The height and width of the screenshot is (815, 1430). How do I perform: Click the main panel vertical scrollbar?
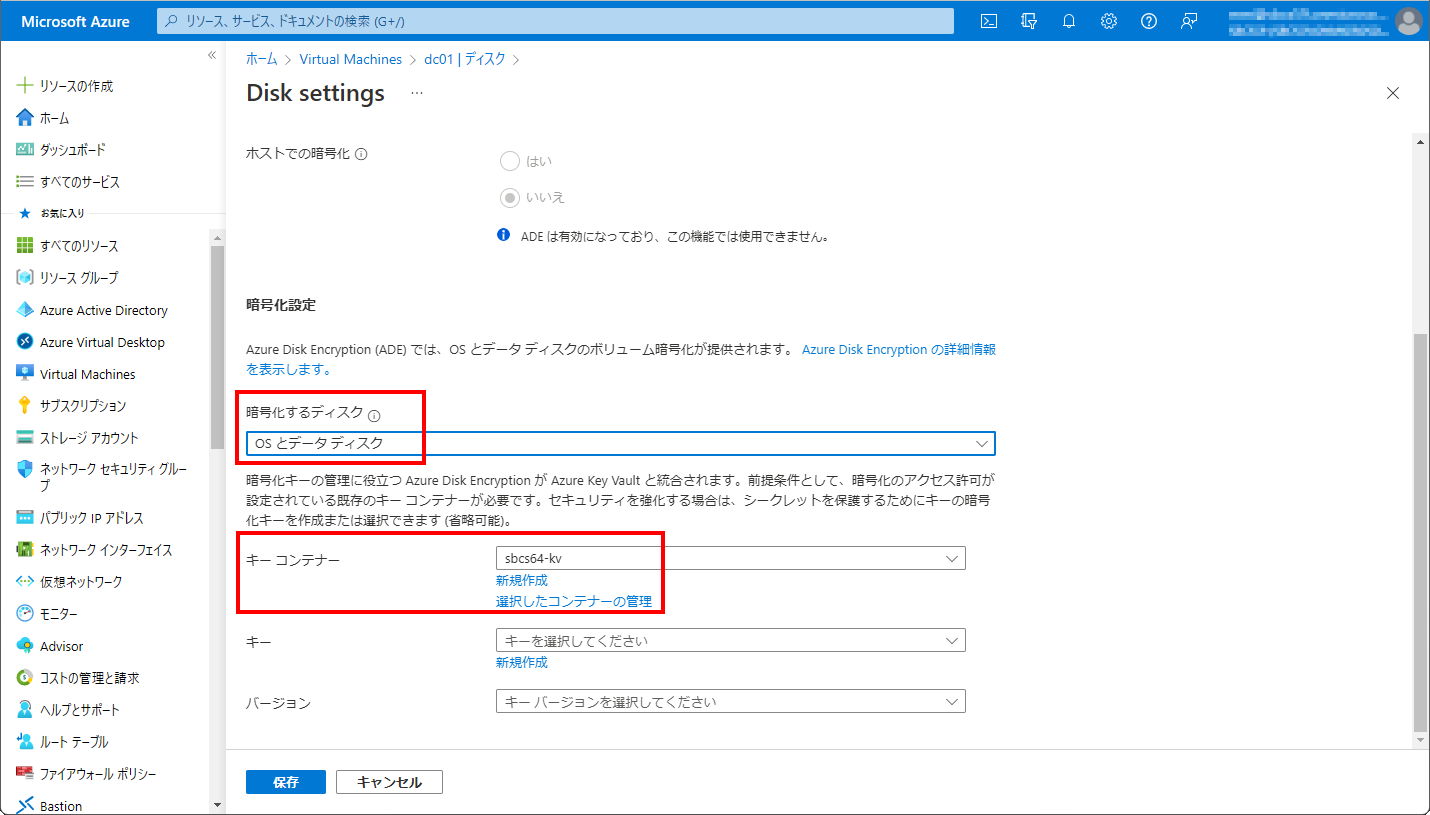coord(1421,532)
